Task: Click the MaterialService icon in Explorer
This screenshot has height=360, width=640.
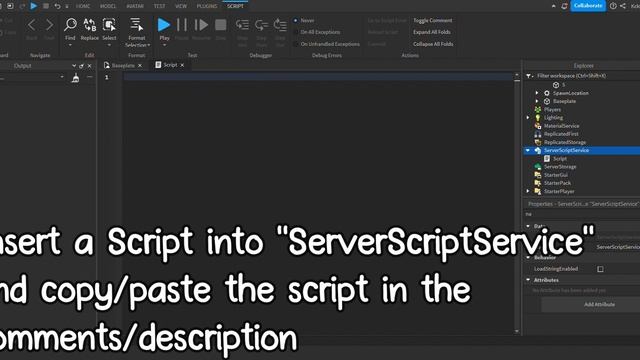Action: (538, 126)
